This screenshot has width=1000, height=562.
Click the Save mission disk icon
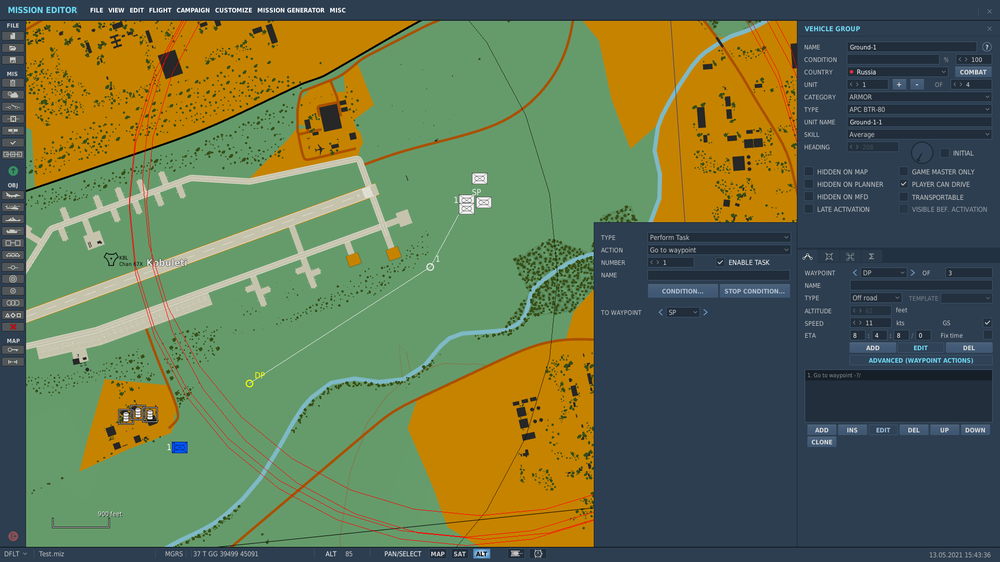pos(13,60)
